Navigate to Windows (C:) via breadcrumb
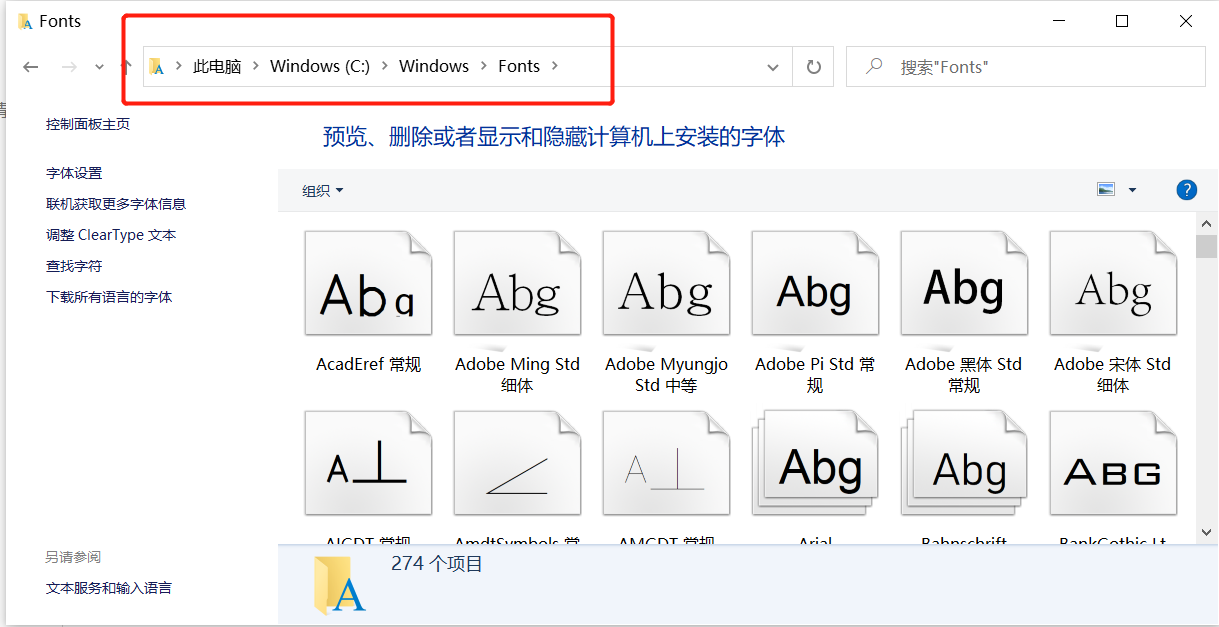 [x=319, y=66]
